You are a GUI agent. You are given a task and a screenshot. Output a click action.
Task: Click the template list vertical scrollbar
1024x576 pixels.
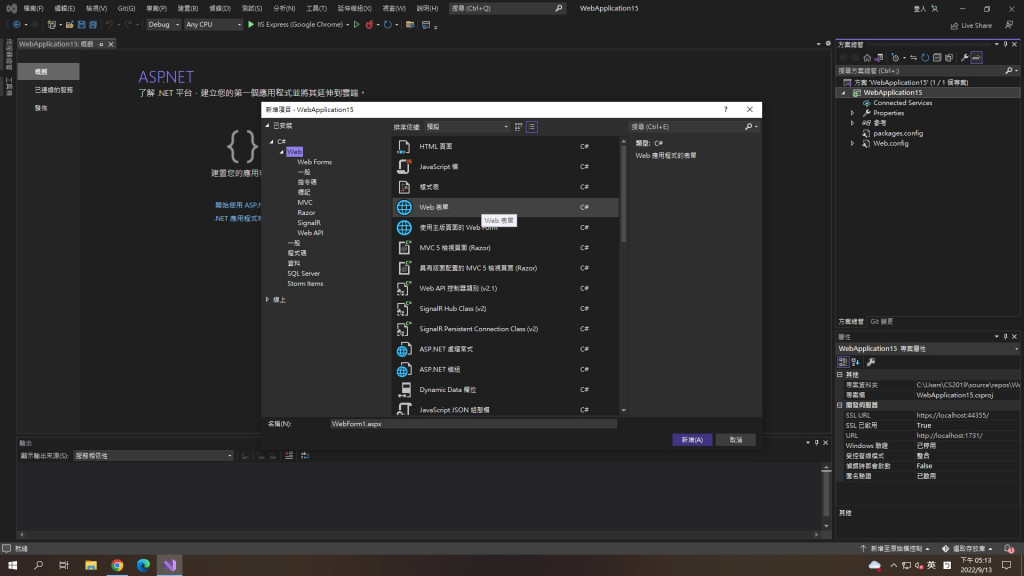pos(624,193)
